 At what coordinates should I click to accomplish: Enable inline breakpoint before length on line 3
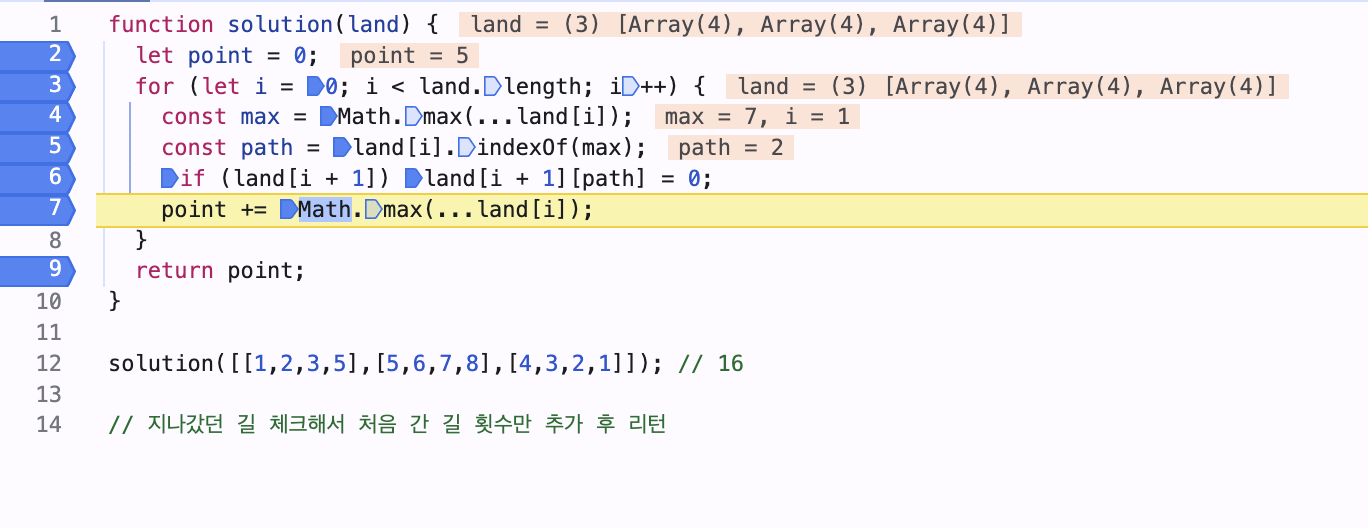coord(491,86)
